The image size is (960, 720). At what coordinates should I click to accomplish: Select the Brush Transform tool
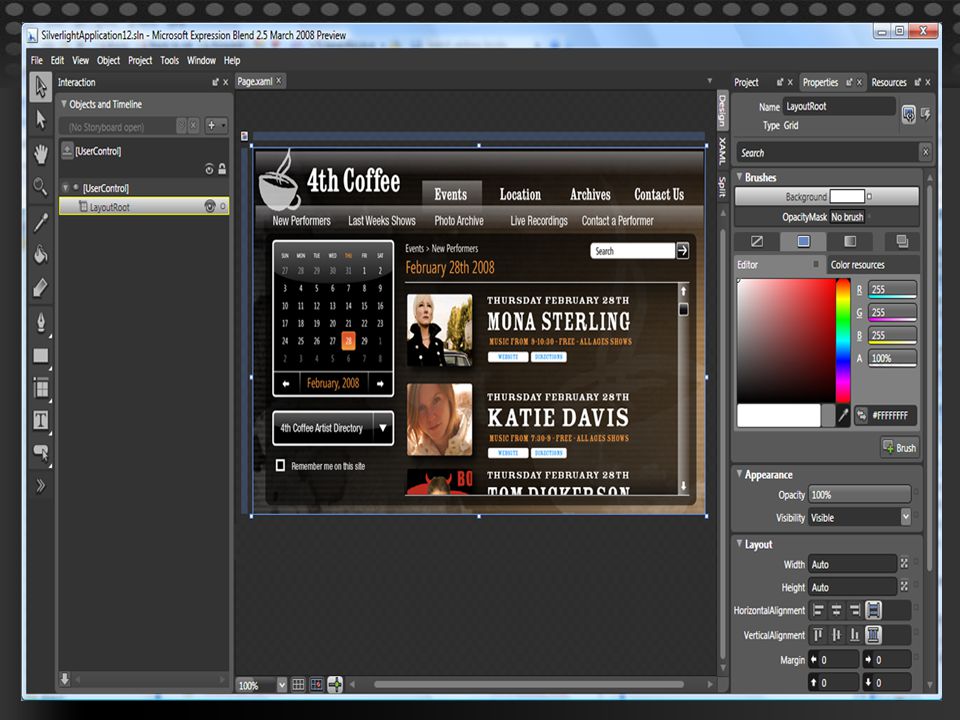point(41,287)
